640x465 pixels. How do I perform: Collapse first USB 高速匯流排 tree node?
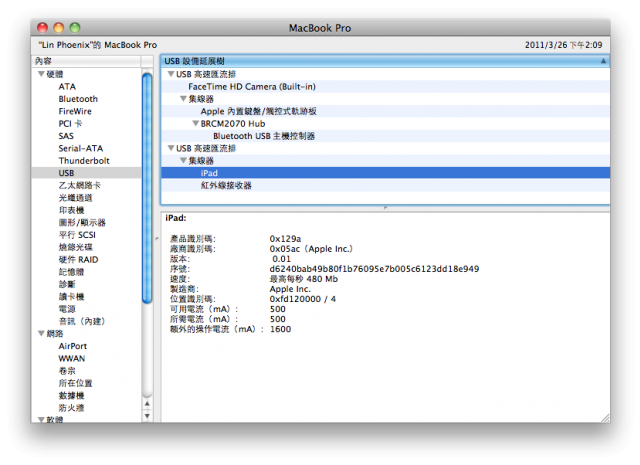point(171,74)
